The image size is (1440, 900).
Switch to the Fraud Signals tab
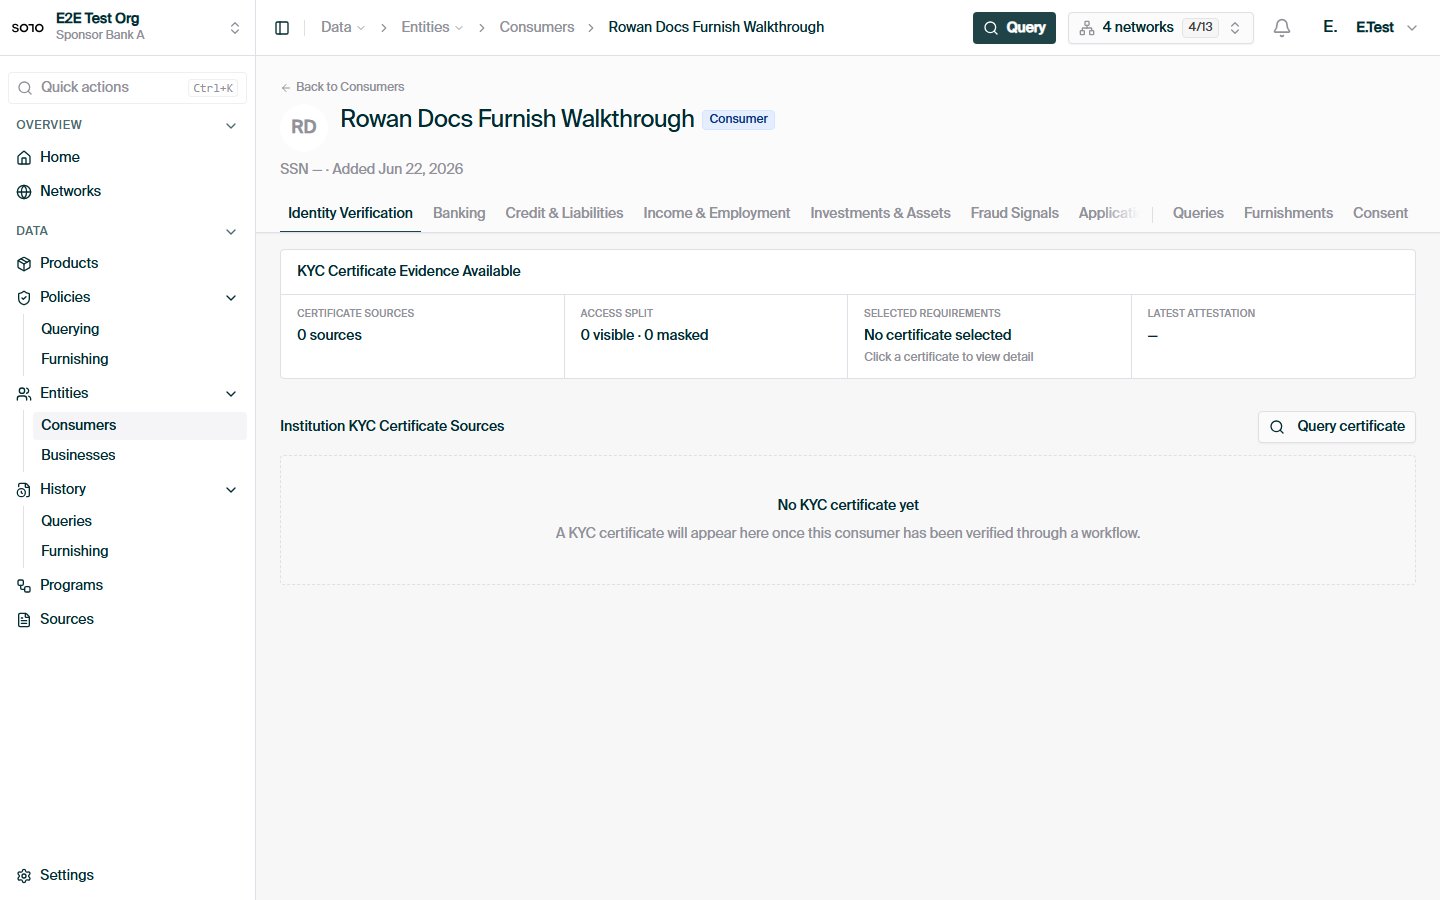coord(1014,213)
